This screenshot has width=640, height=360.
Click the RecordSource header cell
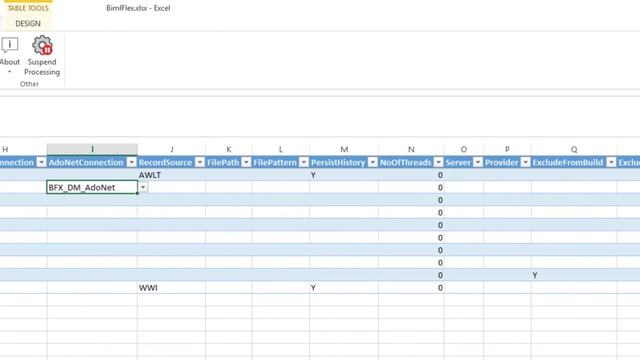[x=171, y=162]
